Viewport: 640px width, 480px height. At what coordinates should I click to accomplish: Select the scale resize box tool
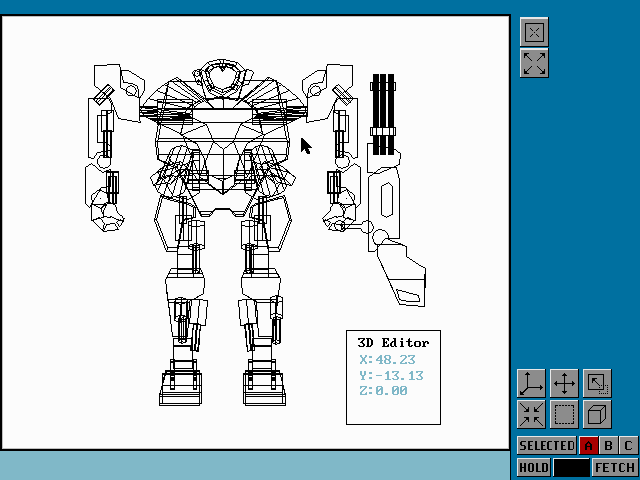coord(597,383)
